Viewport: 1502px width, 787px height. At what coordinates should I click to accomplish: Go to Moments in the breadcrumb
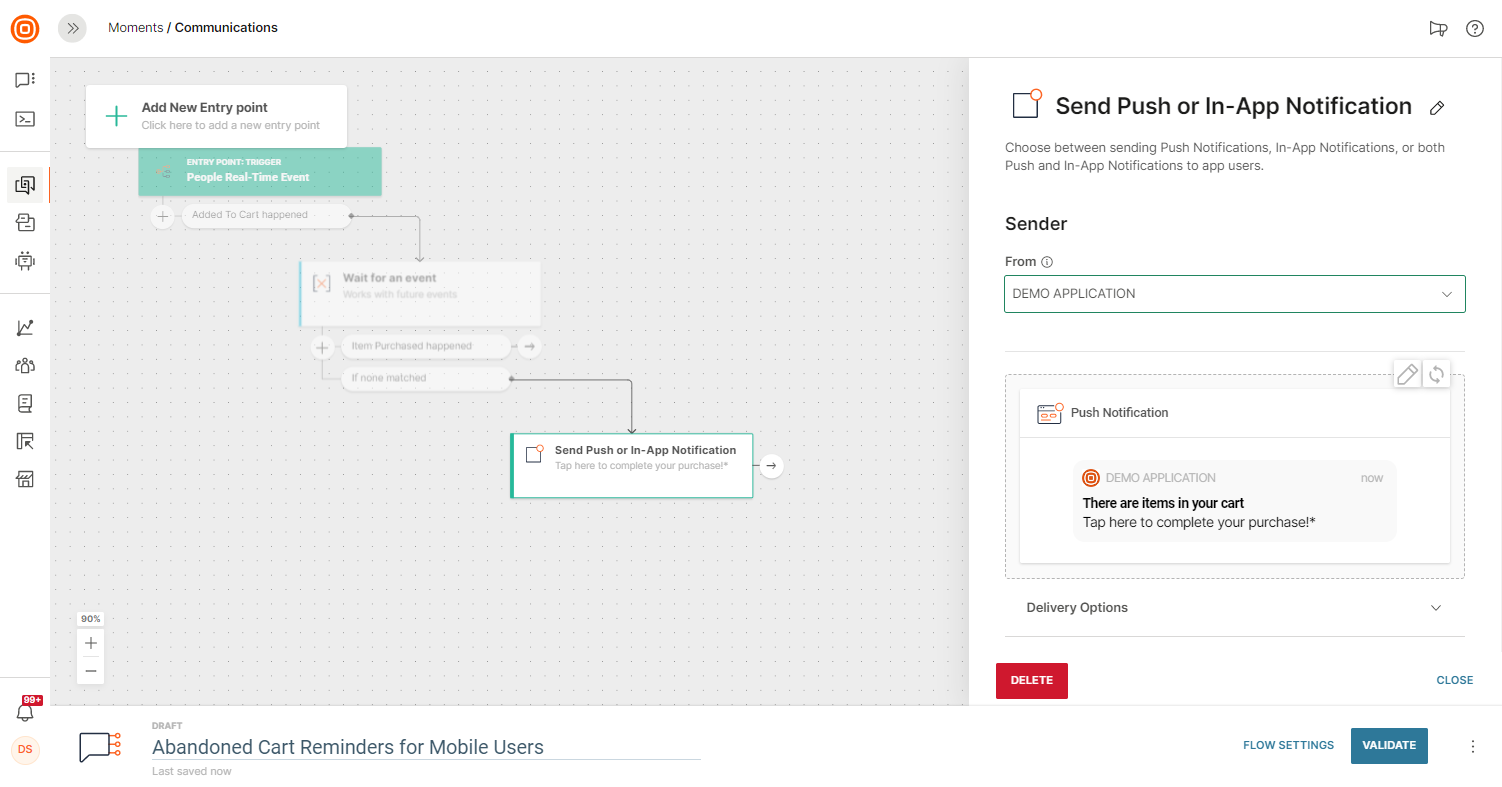135,28
